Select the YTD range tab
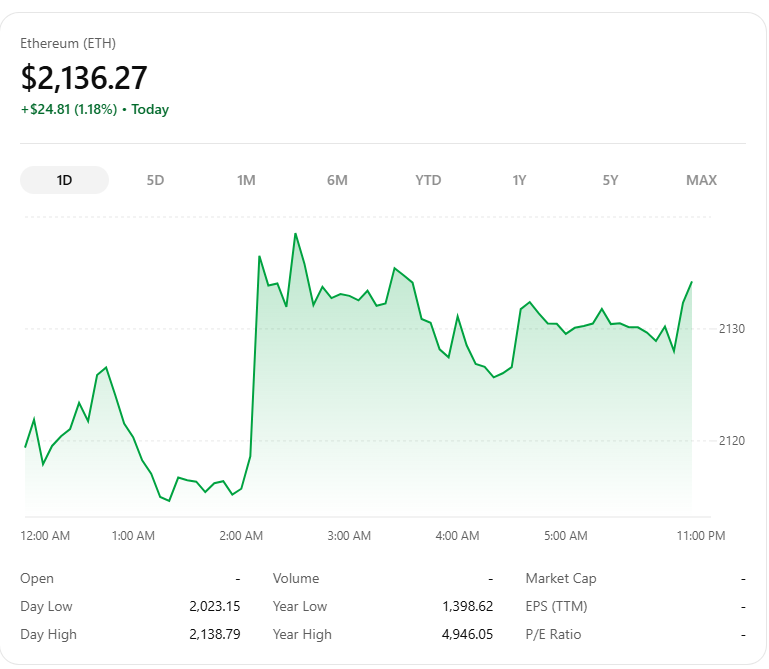Viewport: 769px width, 669px height. [x=428, y=180]
